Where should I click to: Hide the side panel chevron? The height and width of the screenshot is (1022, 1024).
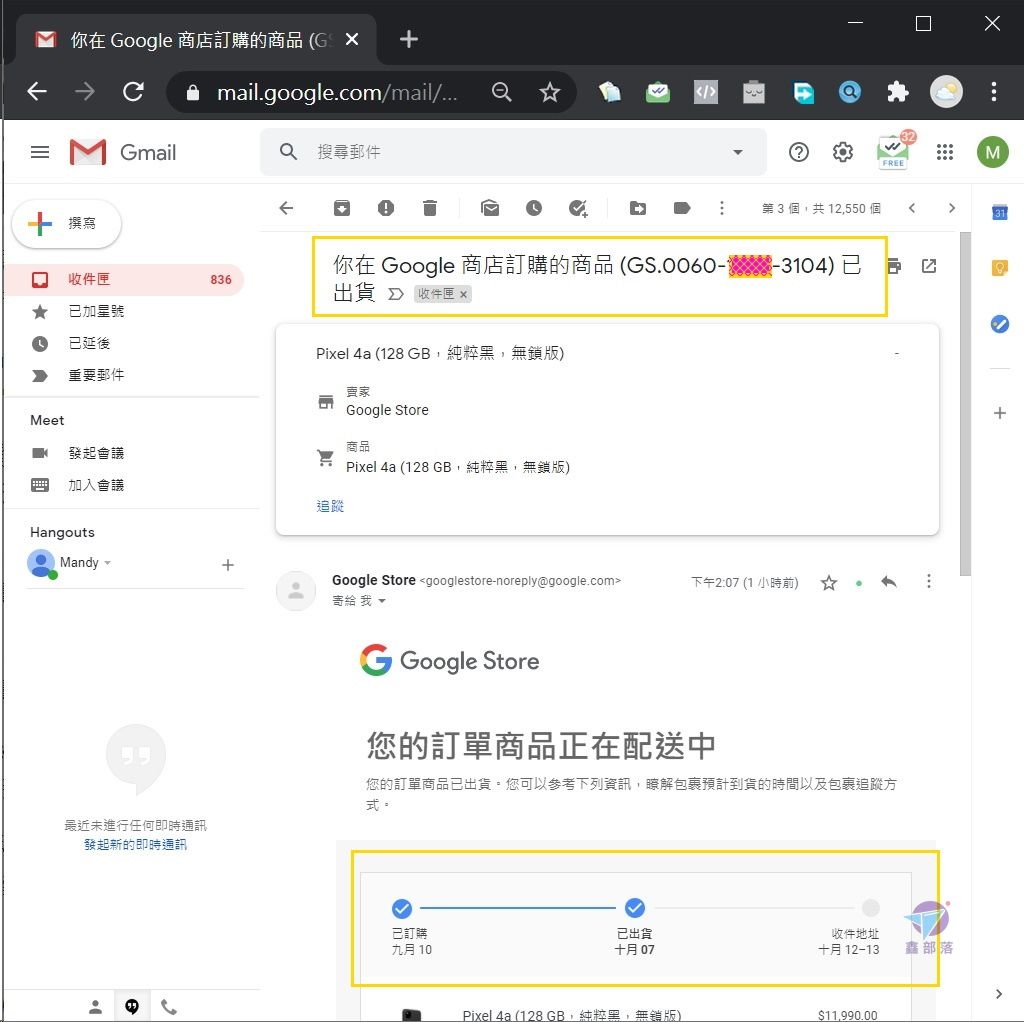(999, 994)
